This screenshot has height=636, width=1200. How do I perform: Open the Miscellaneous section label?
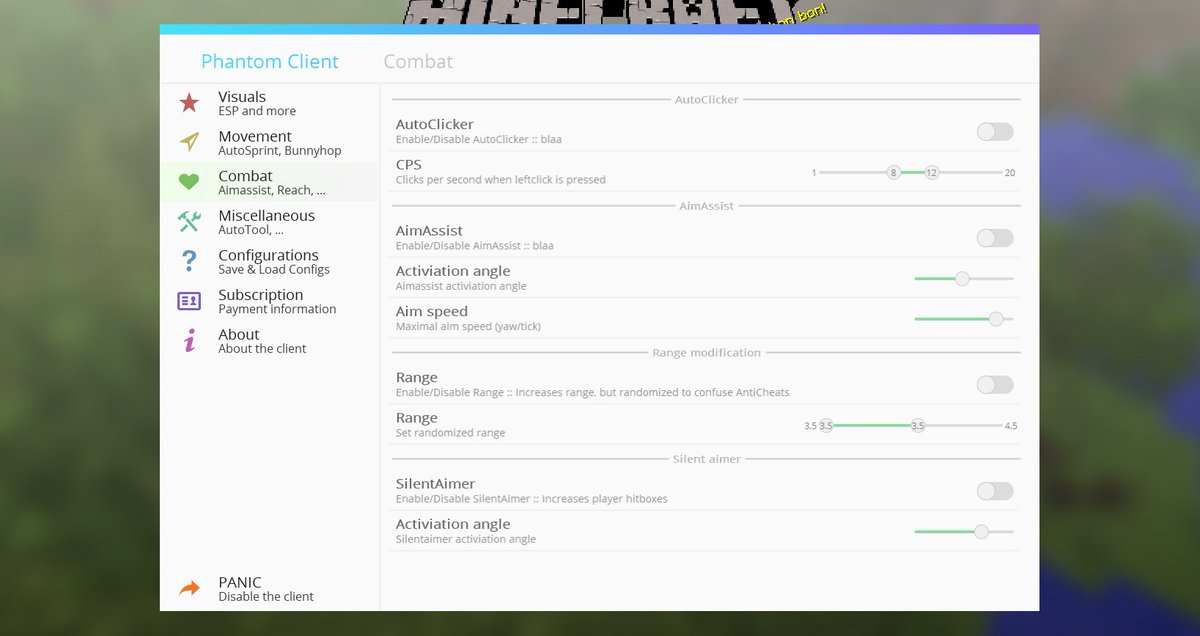click(266, 222)
